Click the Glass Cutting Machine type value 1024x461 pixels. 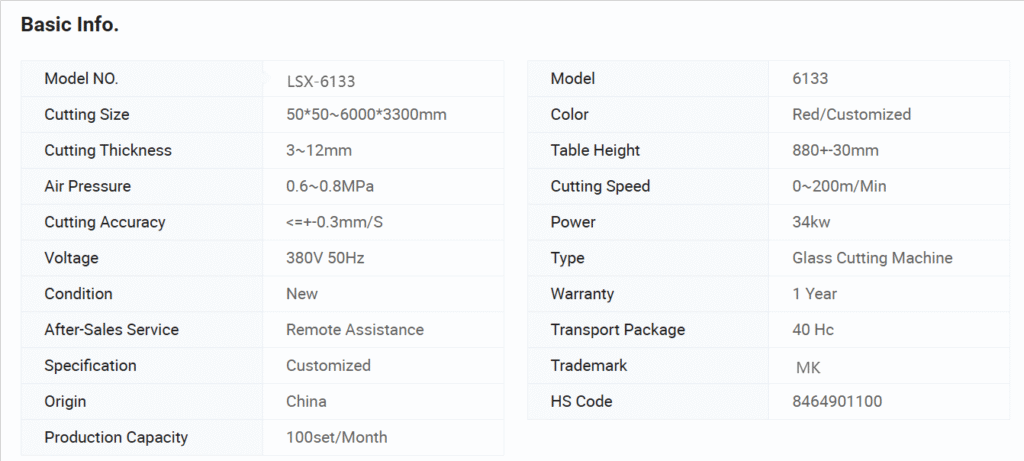[872, 259]
